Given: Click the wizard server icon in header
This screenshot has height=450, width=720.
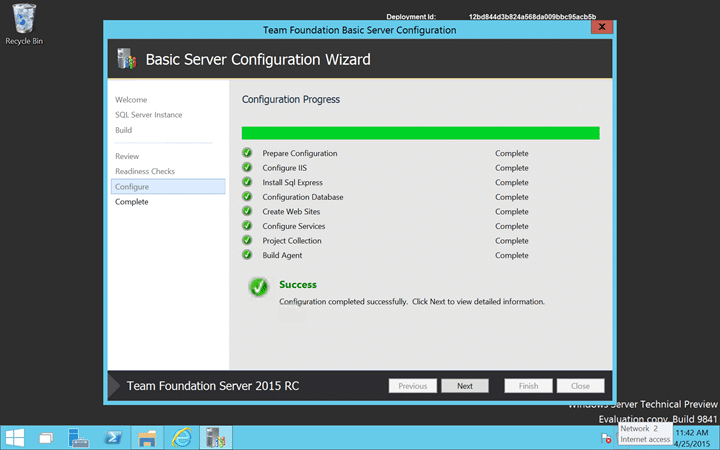Looking at the screenshot, I should coord(127,59).
